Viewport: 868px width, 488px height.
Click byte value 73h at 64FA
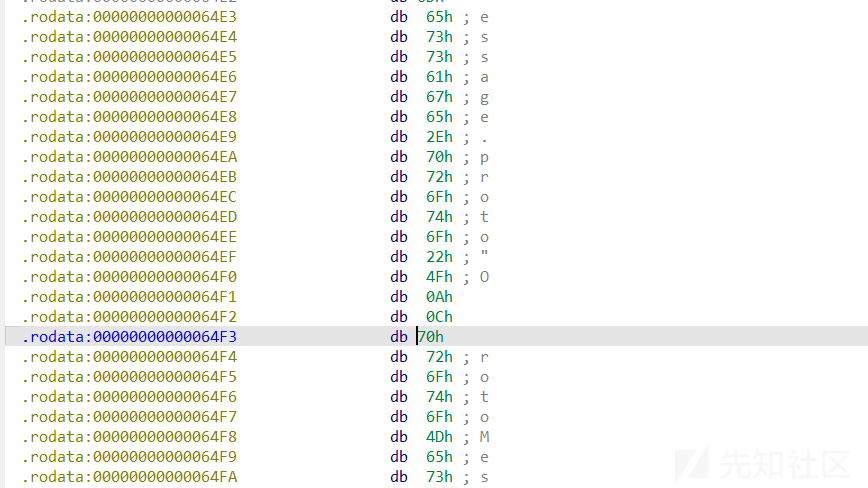pos(439,477)
